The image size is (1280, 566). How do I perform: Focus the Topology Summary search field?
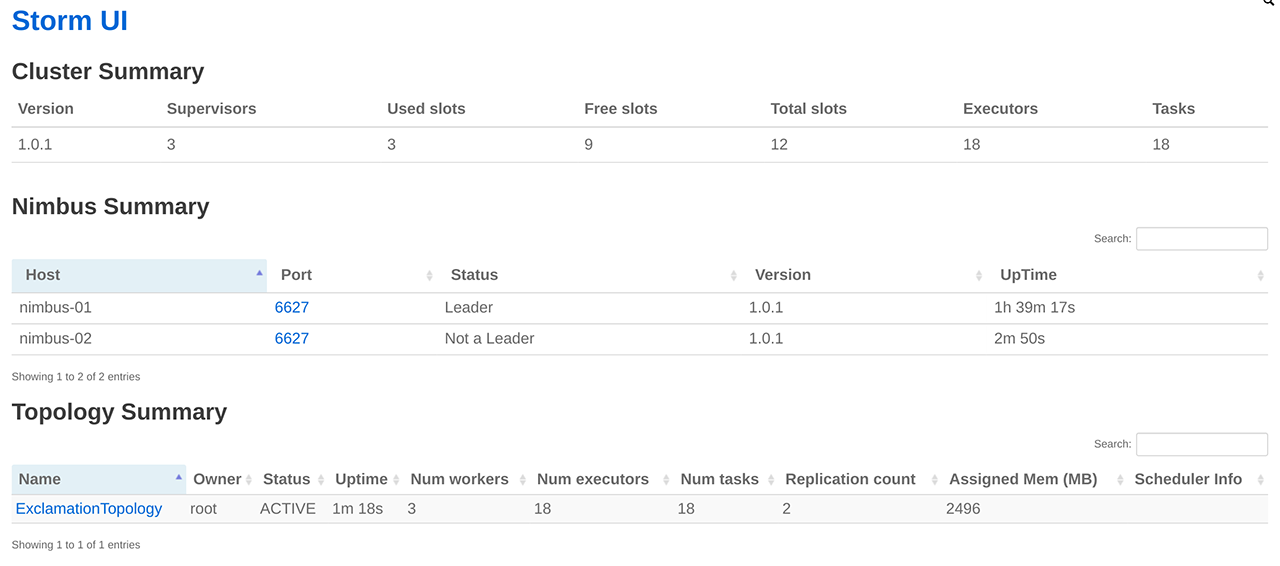[1201, 444]
